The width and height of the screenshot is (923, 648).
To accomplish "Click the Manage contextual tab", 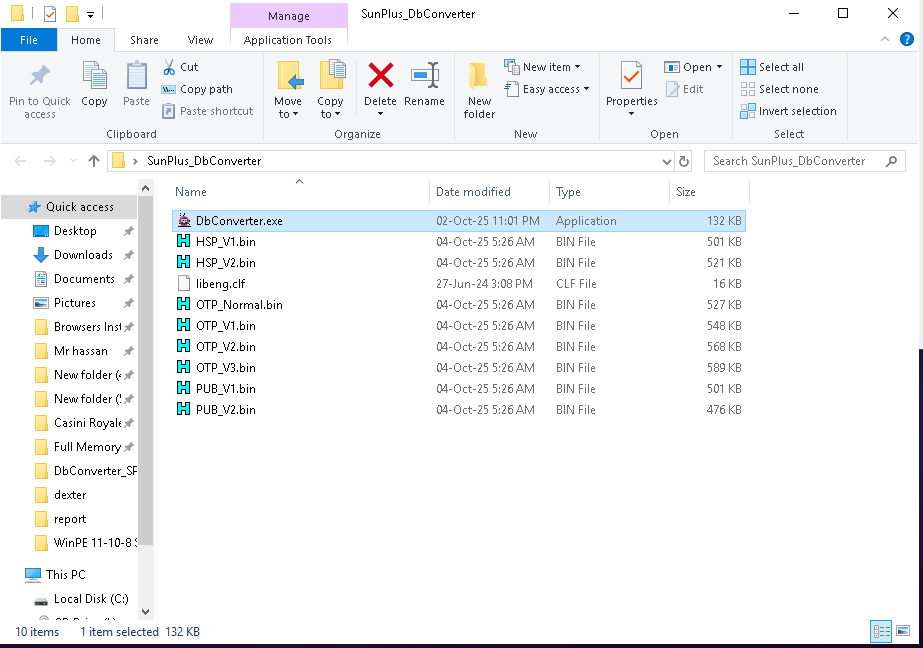I will pyautogui.click(x=288, y=16).
